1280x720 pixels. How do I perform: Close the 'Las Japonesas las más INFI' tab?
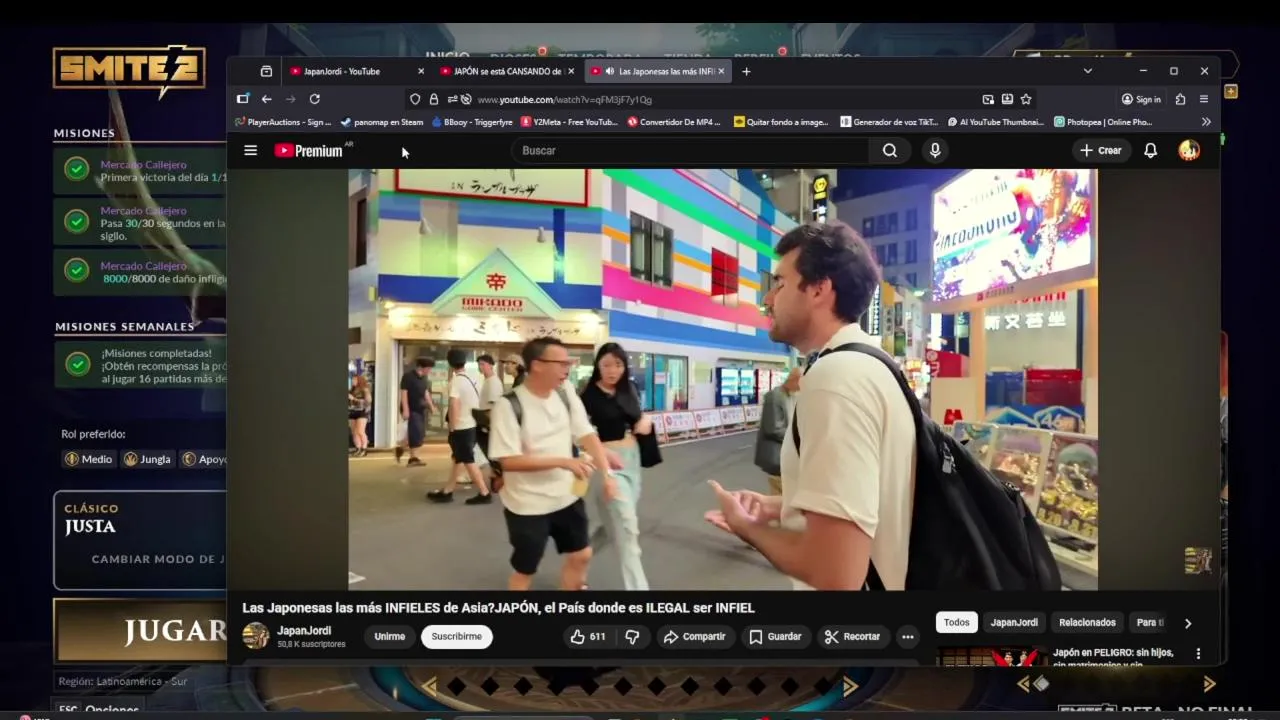pyautogui.click(x=721, y=71)
